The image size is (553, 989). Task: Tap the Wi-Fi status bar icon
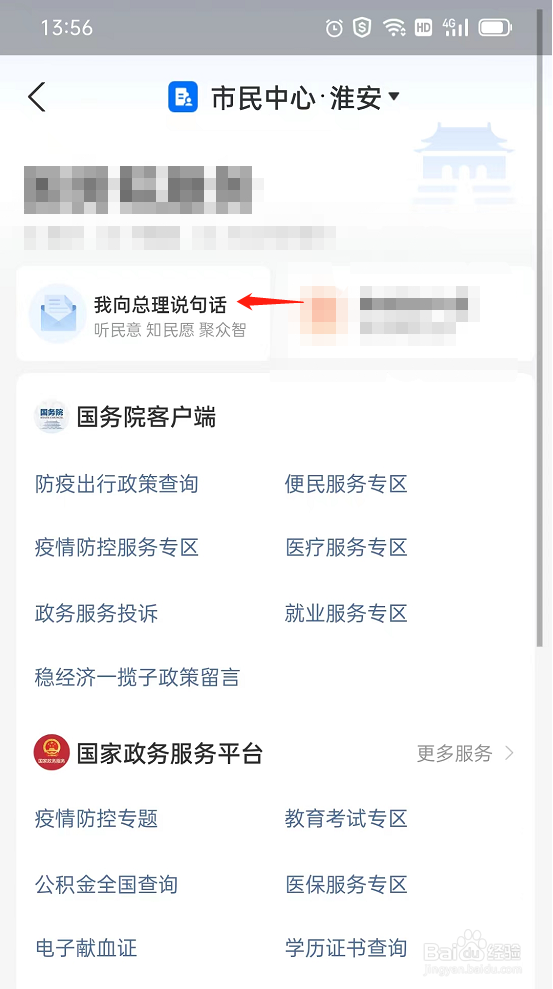tap(394, 27)
